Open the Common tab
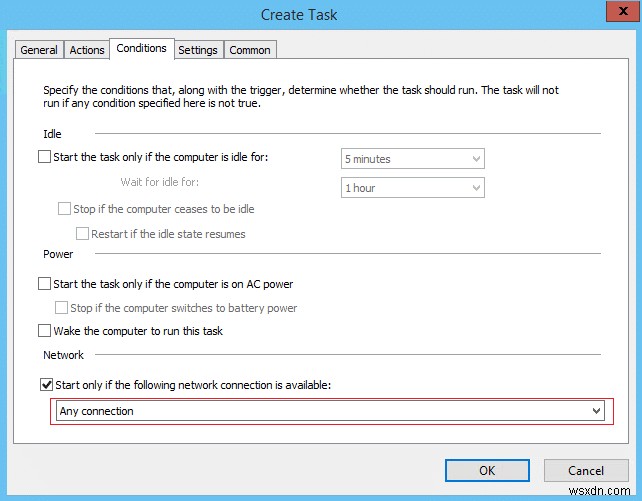This screenshot has width=642, height=501. [x=250, y=50]
